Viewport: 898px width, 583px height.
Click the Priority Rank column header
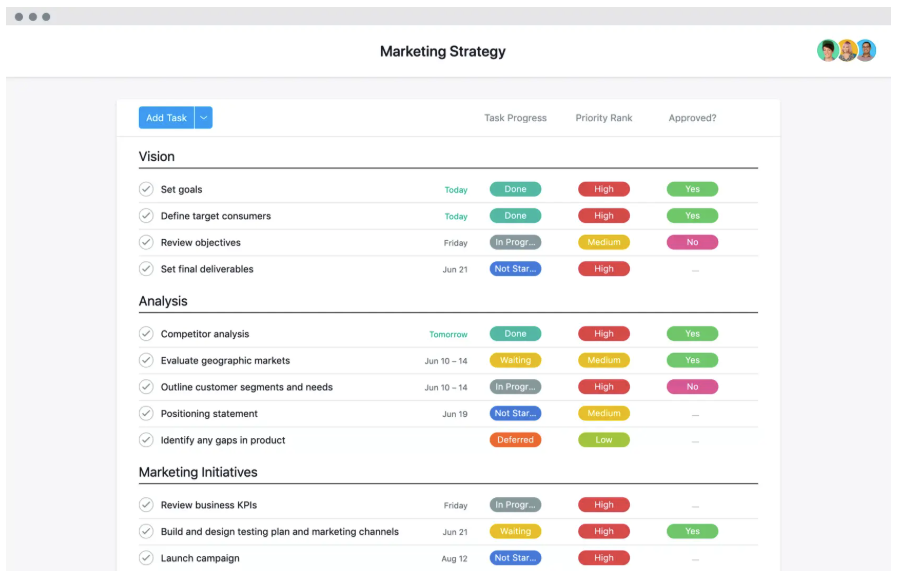(x=604, y=118)
